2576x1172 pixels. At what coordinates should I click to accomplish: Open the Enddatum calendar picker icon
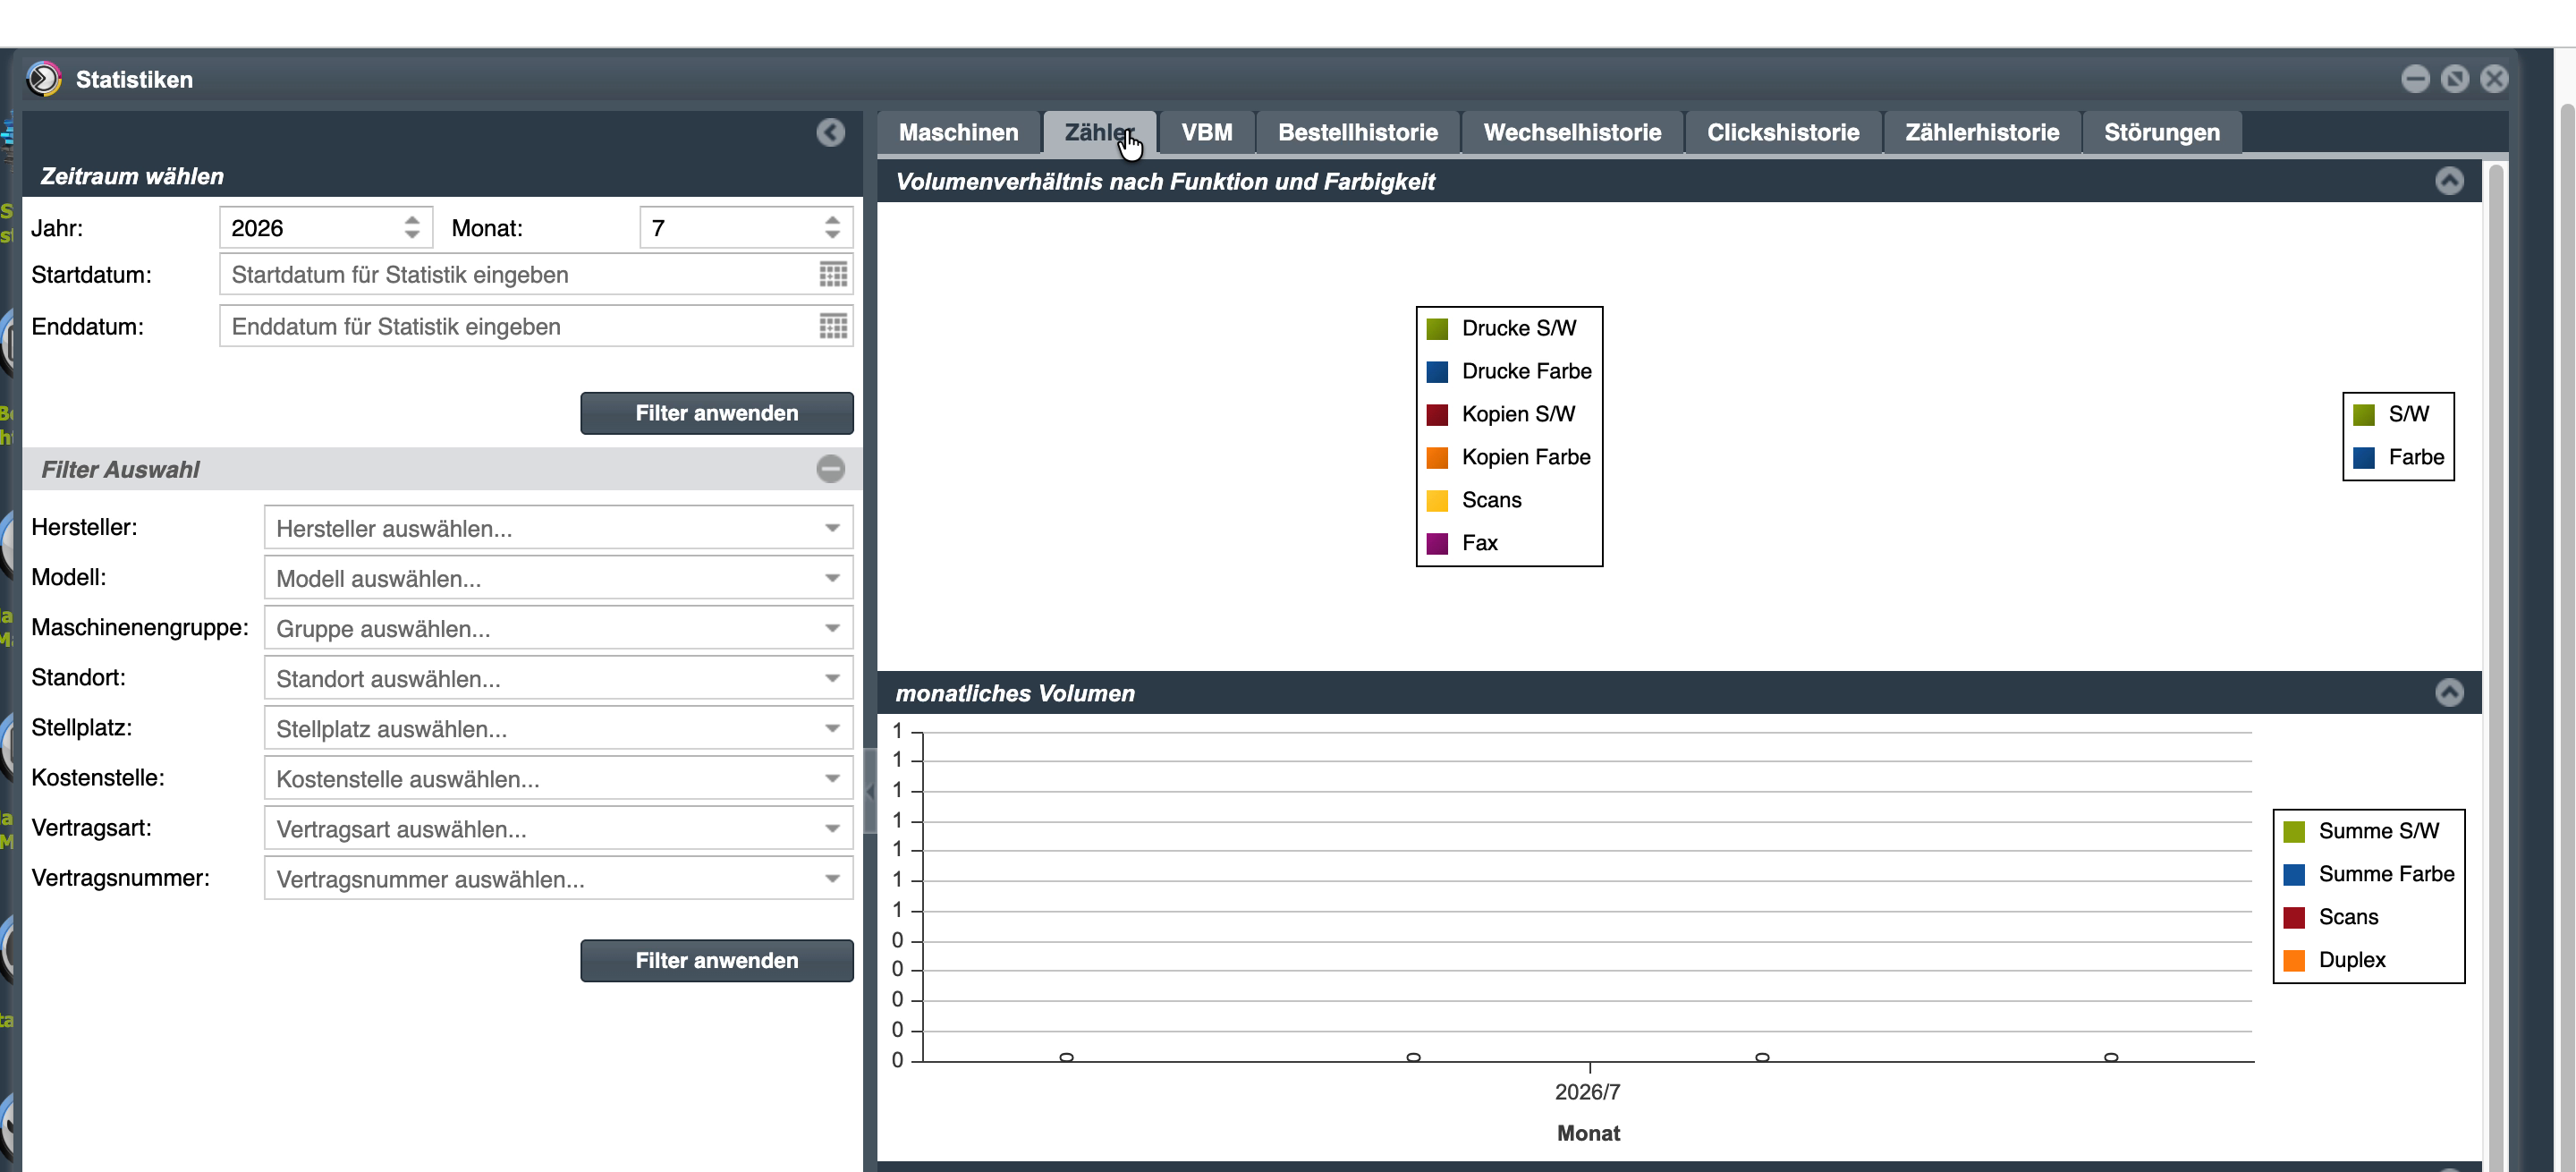[x=833, y=327]
